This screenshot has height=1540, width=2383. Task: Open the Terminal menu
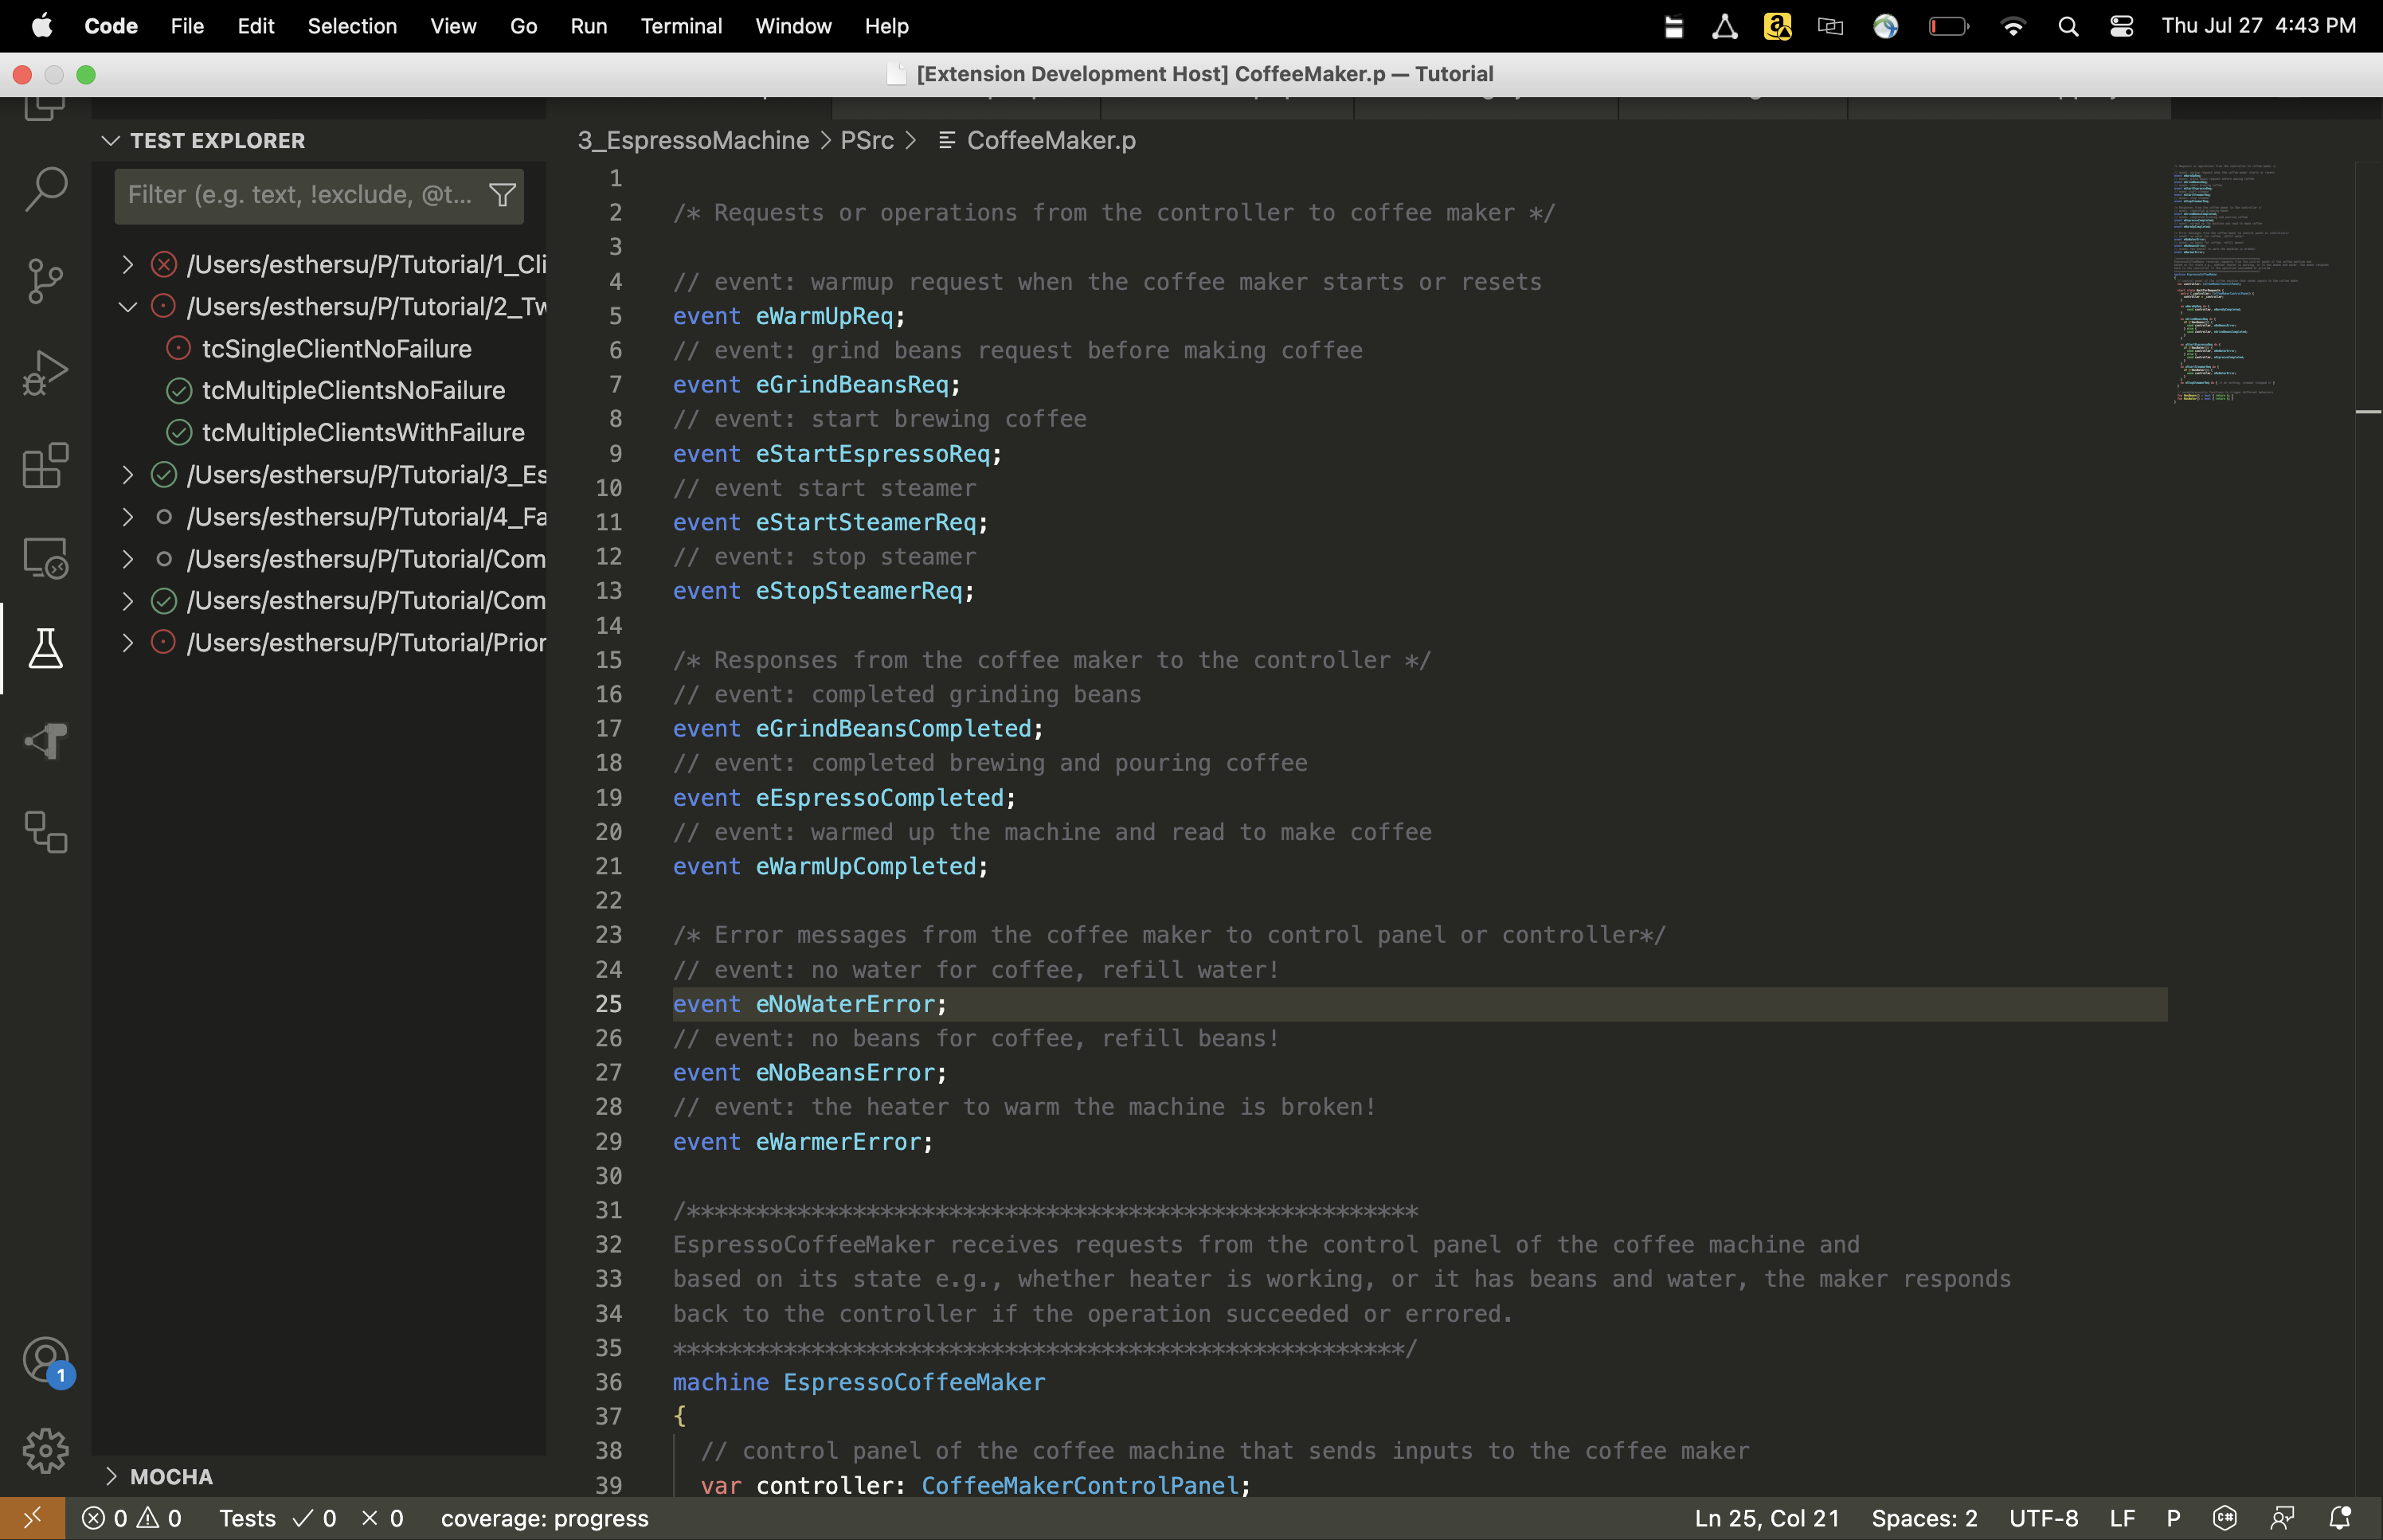tap(681, 26)
